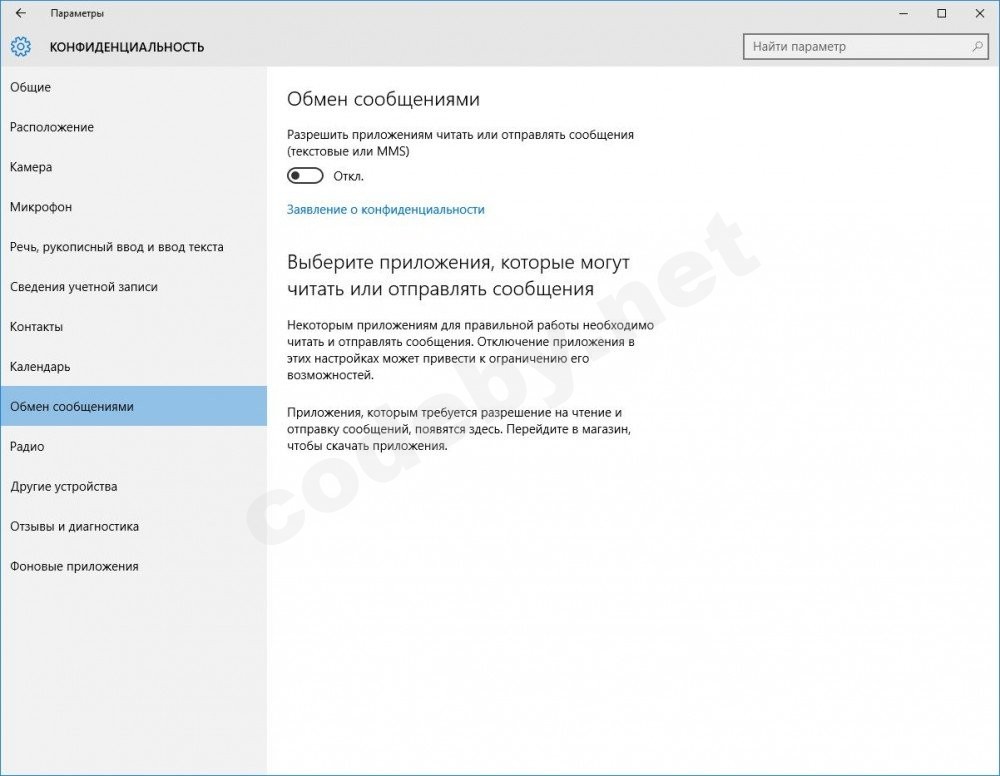Select 'Контакты' in the sidebar
This screenshot has width=1000, height=776.
coord(133,327)
